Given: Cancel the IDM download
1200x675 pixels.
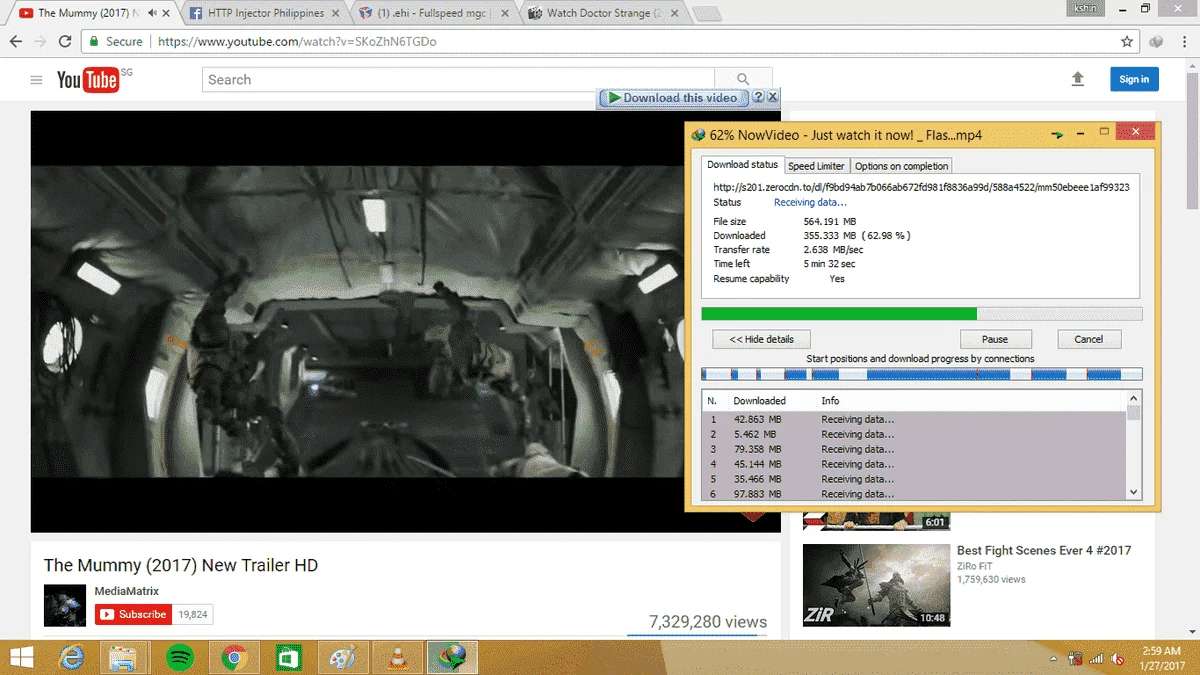Looking at the screenshot, I should click(1088, 339).
